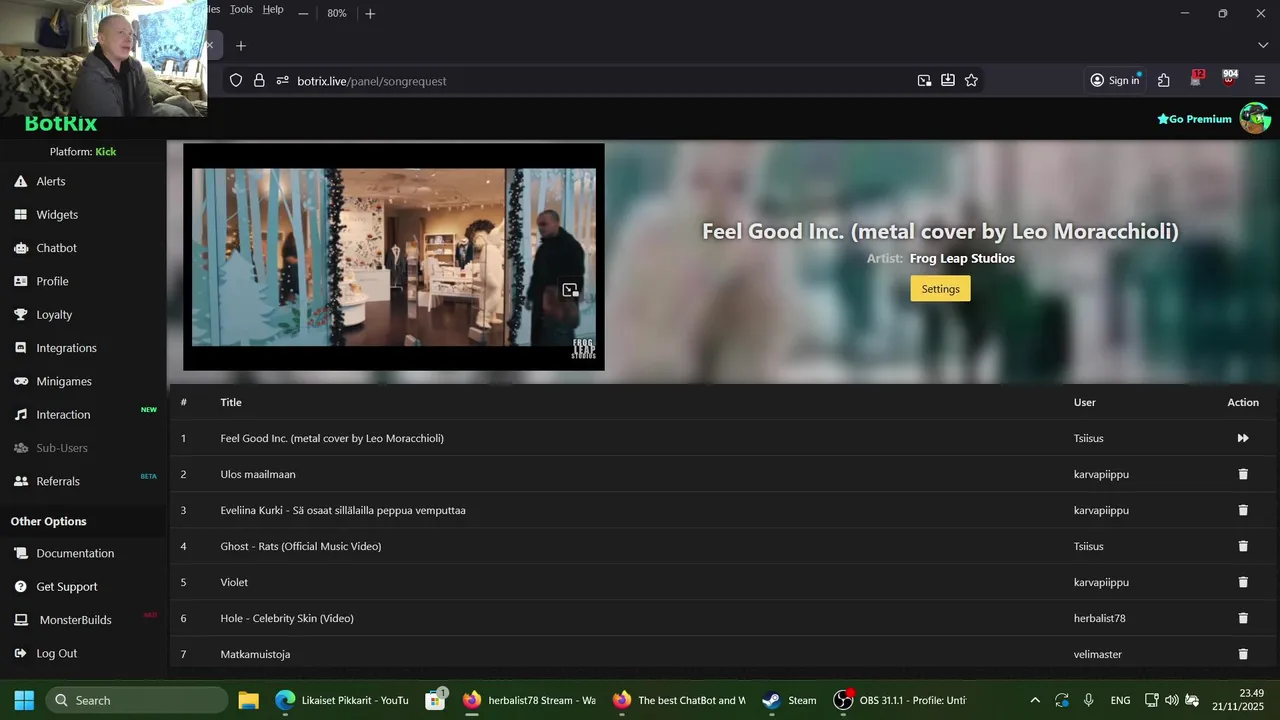Viewport: 1280px width, 720px height.
Task: Go to the Chatbot section
Action: (x=56, y=248)
